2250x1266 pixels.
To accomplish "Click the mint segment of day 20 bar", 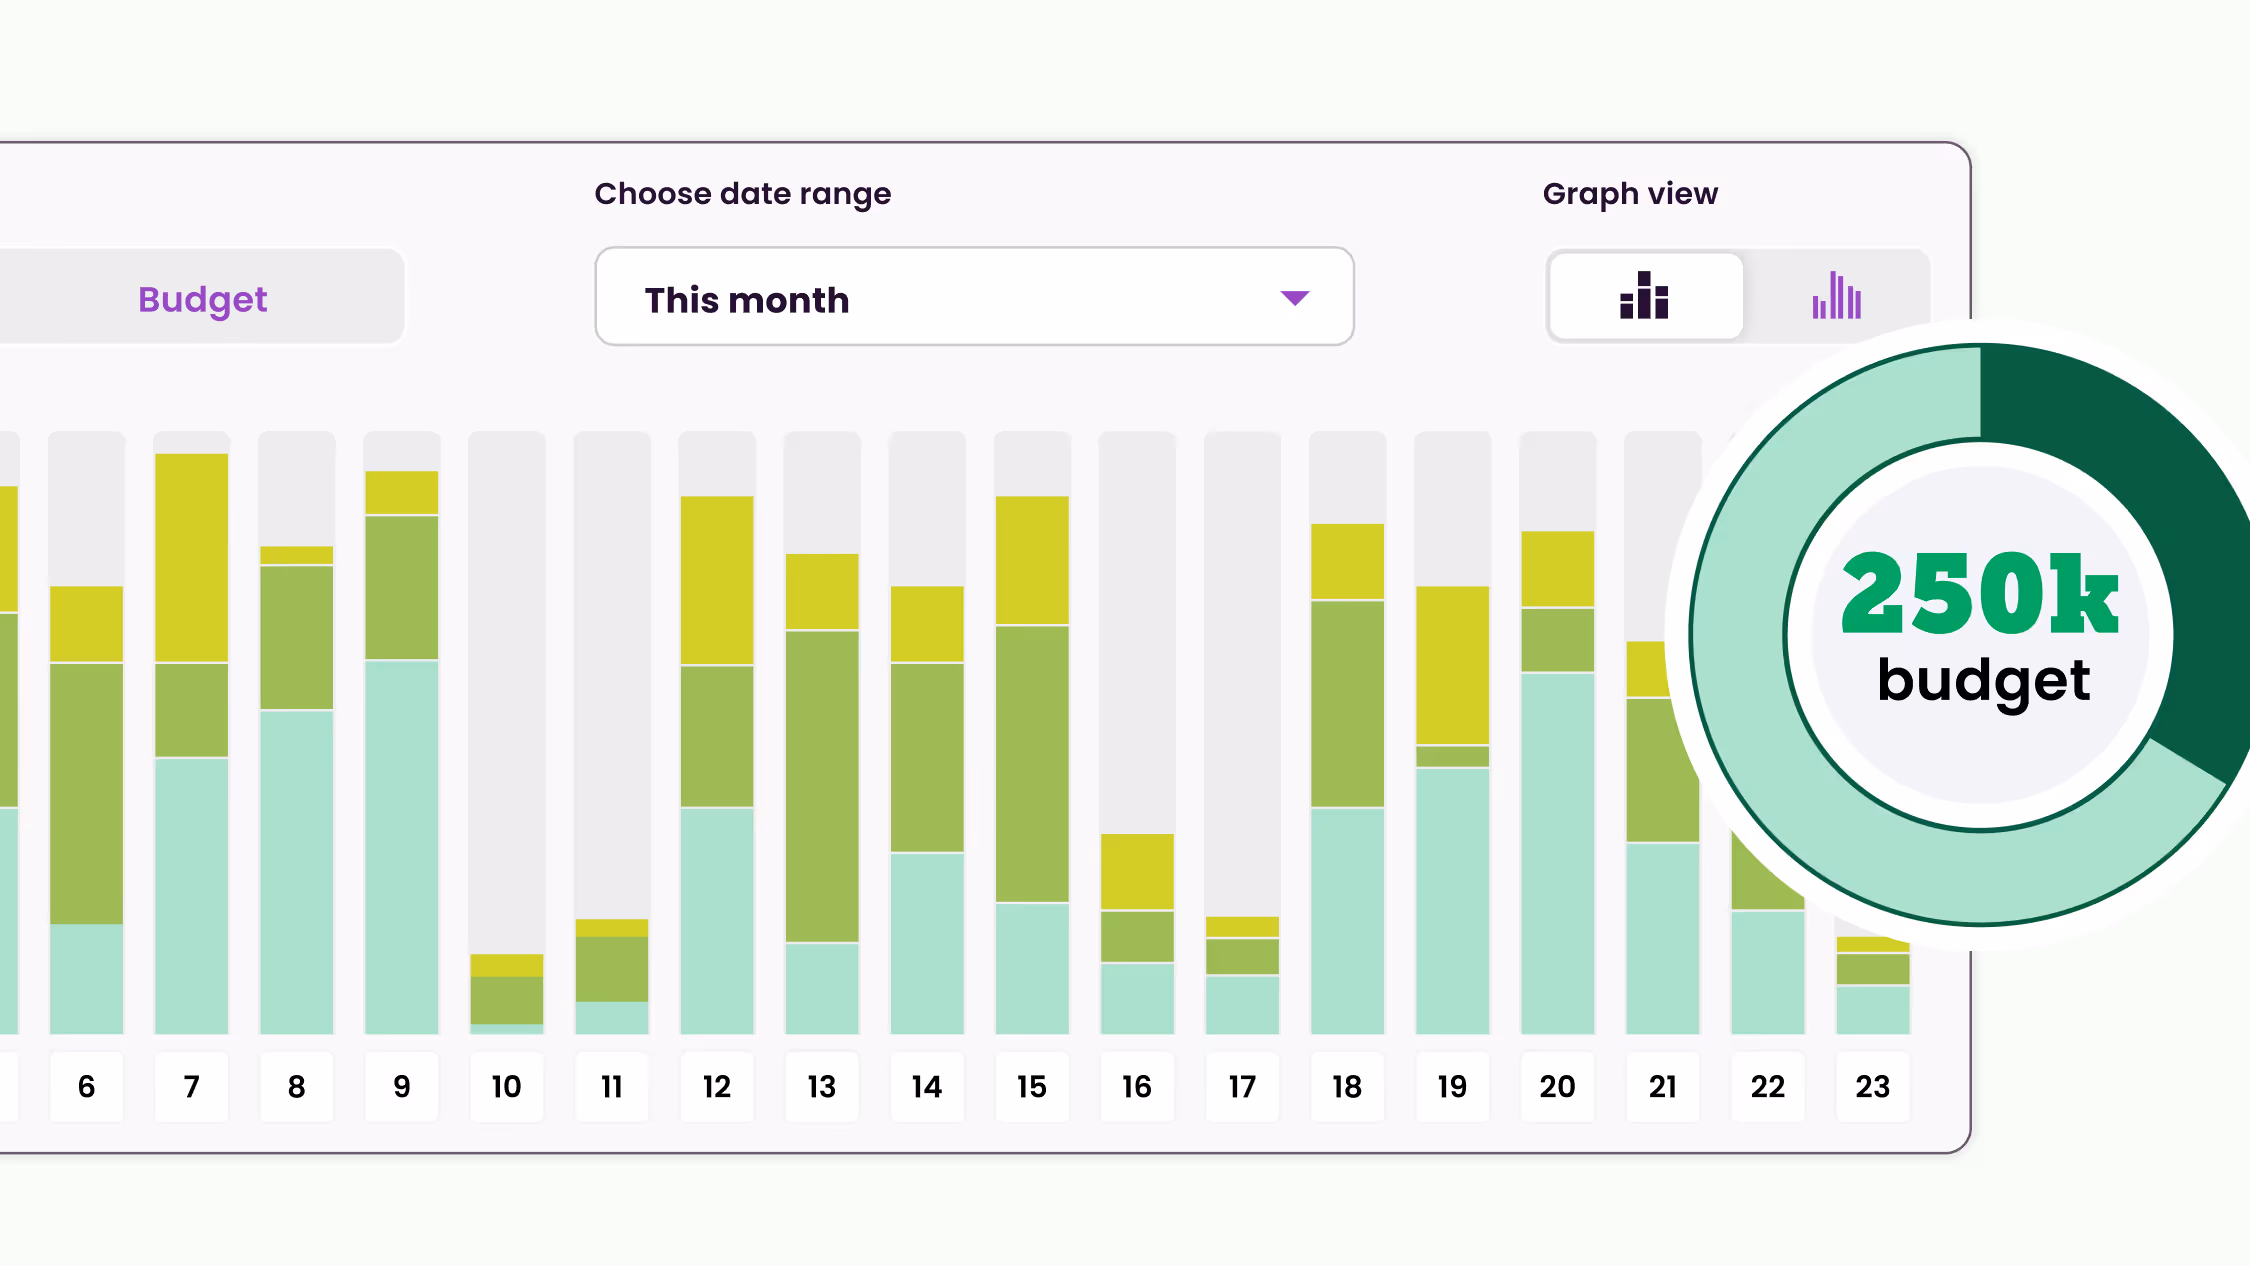I will [1557, 852].
